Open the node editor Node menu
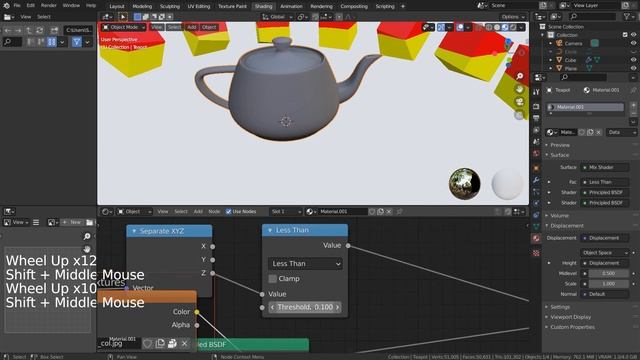The image size is (640, 360). 214,211
